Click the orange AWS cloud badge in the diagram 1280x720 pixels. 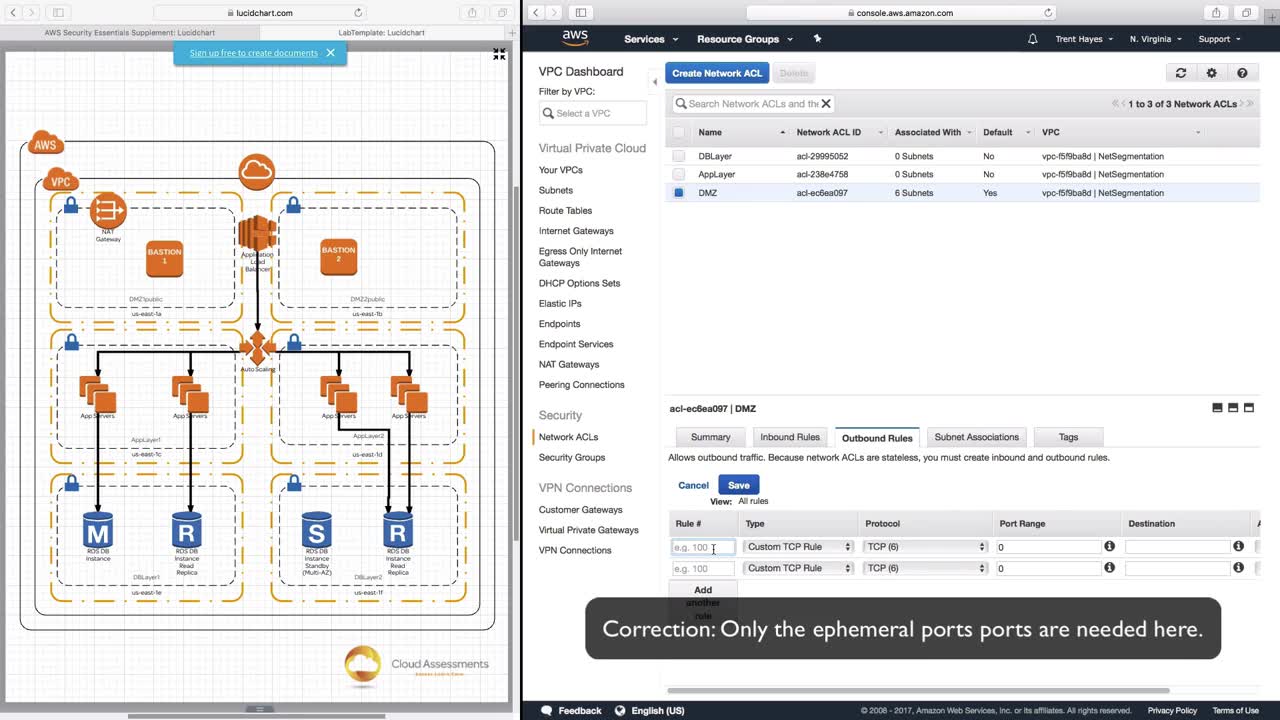click(x=46, y=144)
